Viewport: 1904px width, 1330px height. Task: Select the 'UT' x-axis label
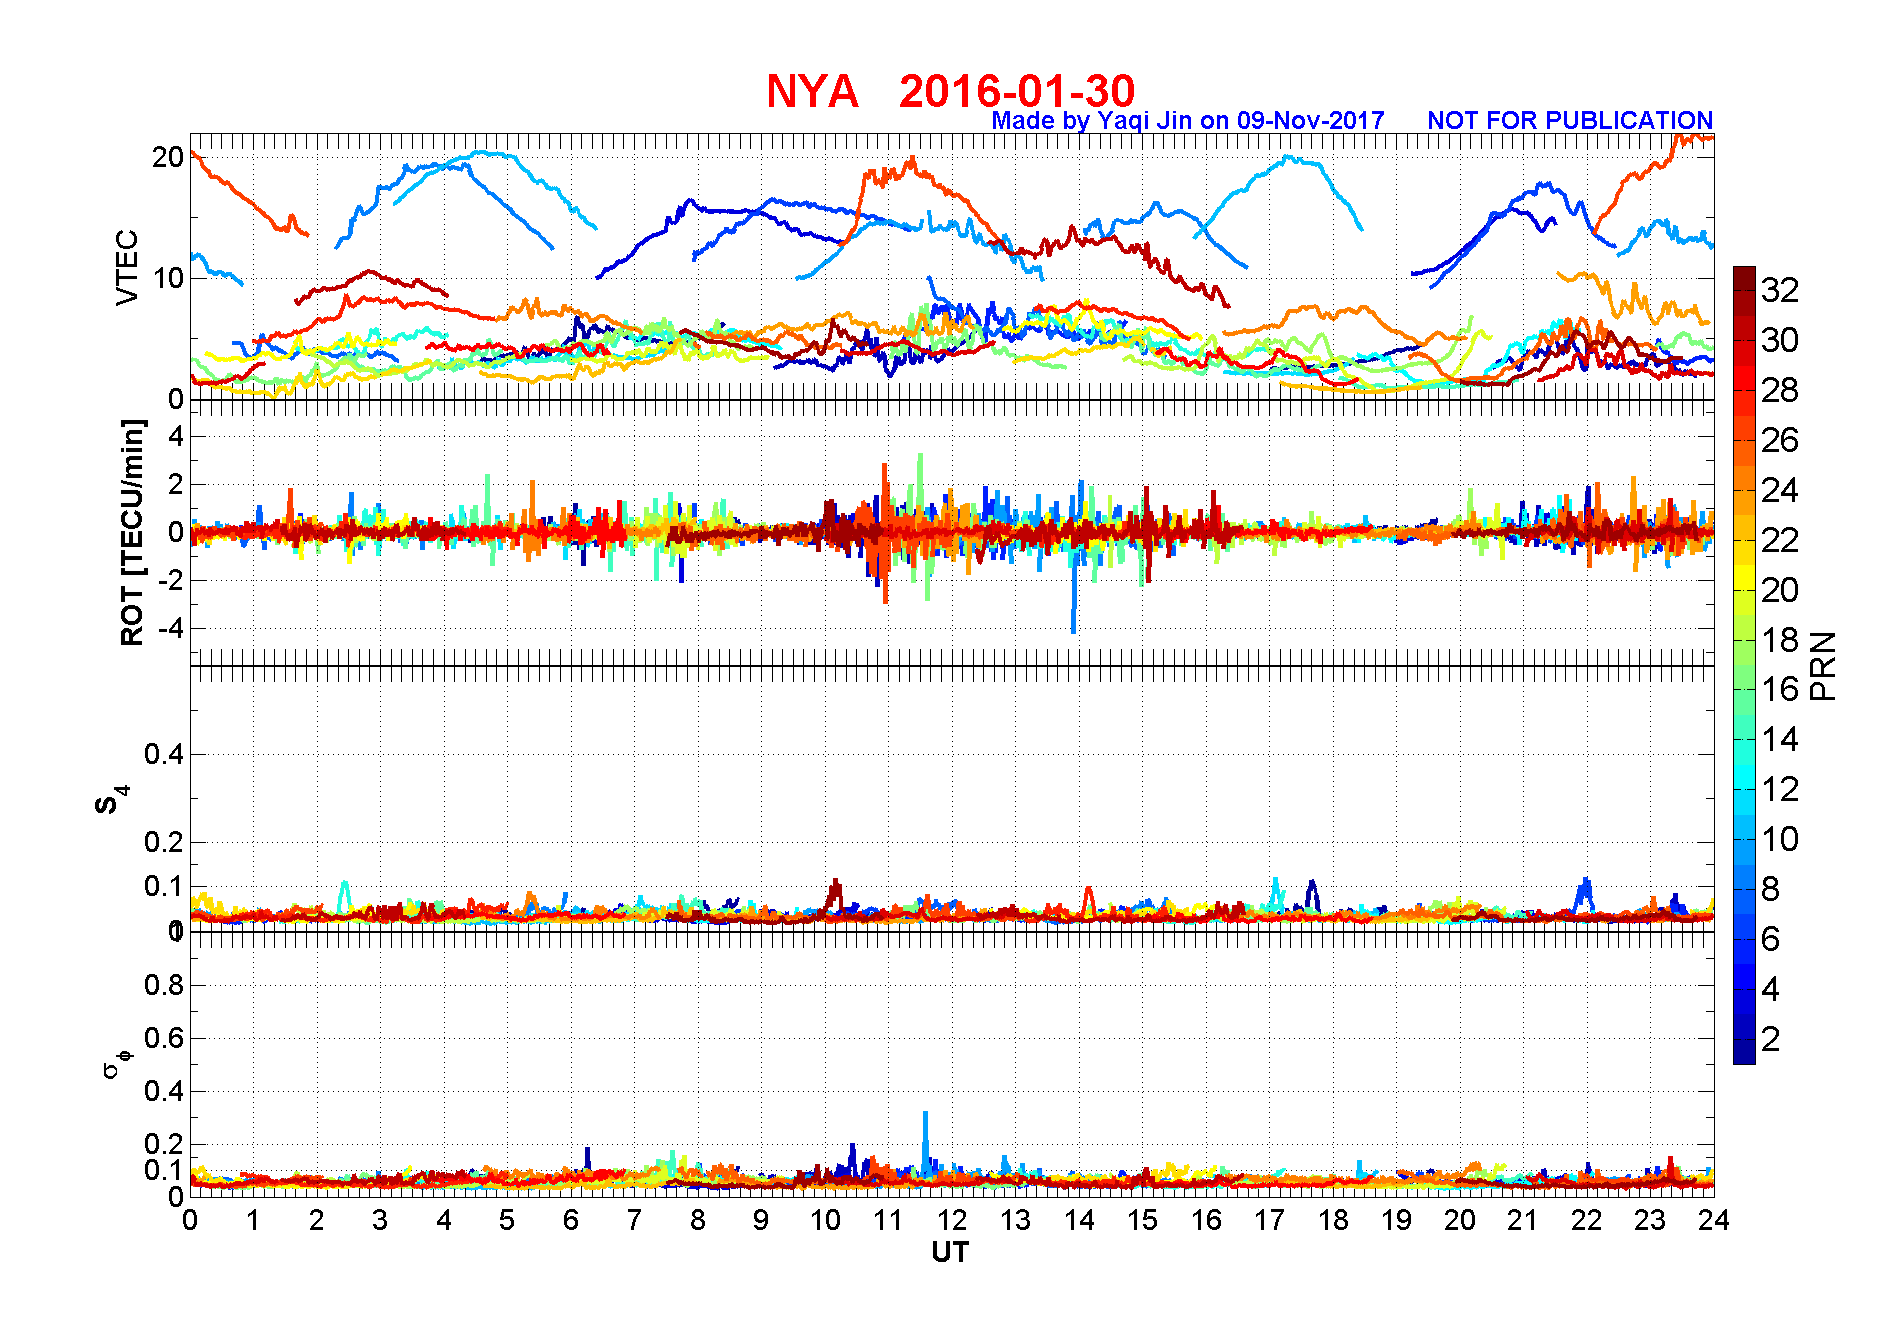[x=950, y=1252]
